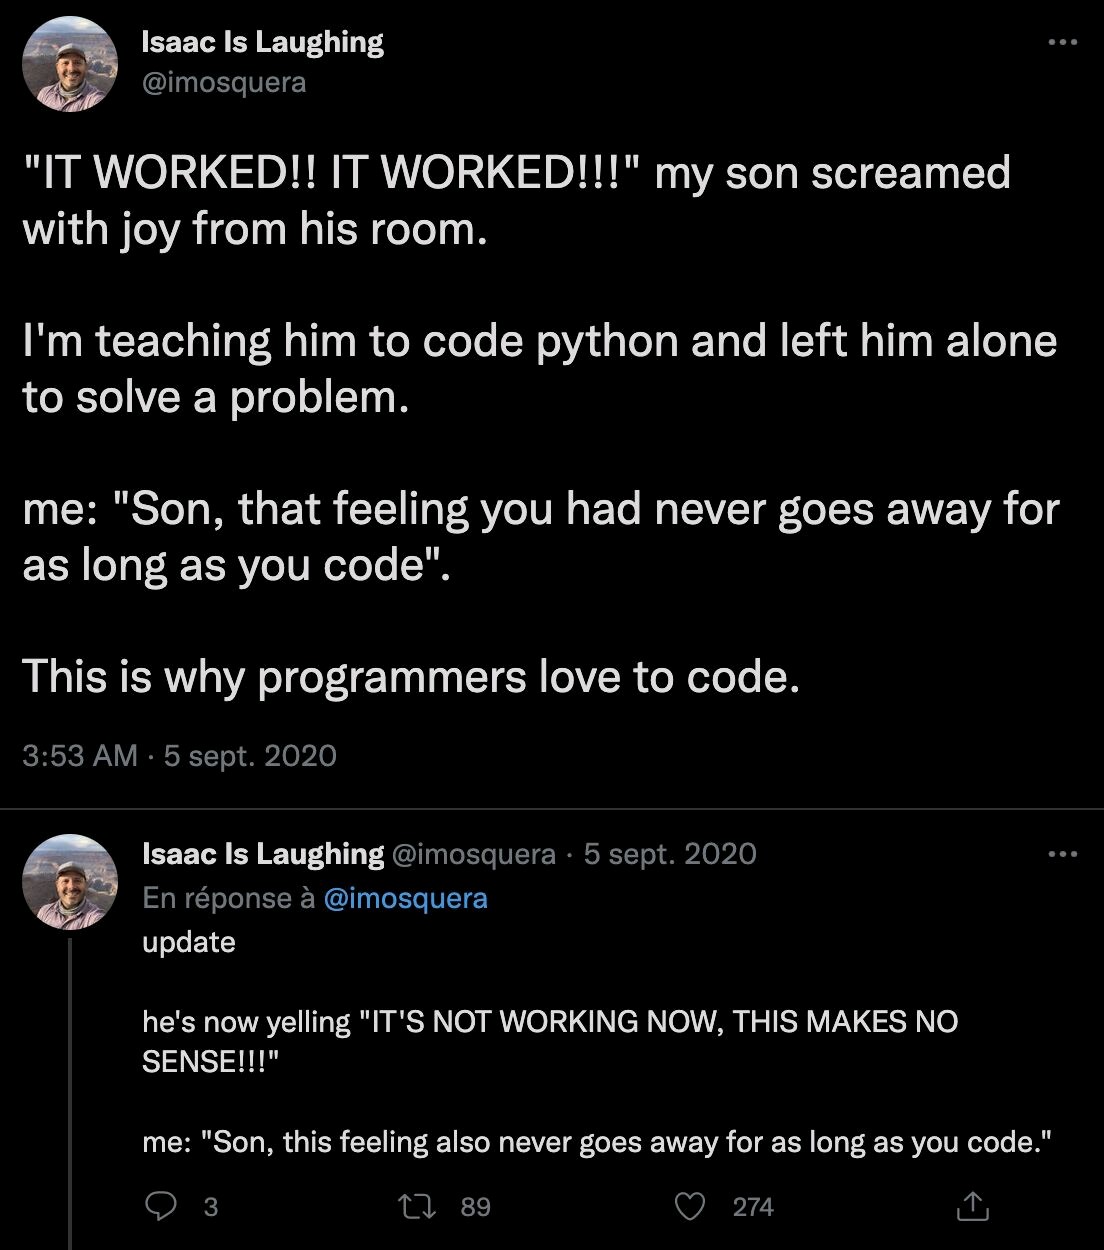Click the top "Isaac Is Laughing" display name
This screenshot has width=1104, height=1250.
(x=263, y=42)
